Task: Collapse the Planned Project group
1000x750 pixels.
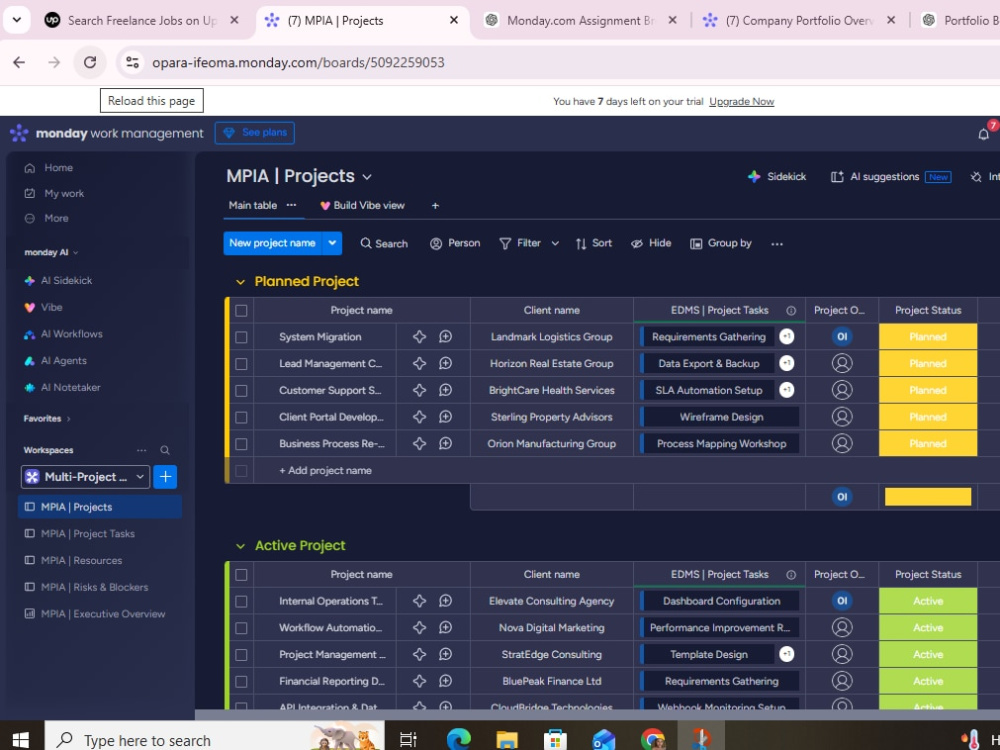Action: pyautogui.click(x=240, y=282)
